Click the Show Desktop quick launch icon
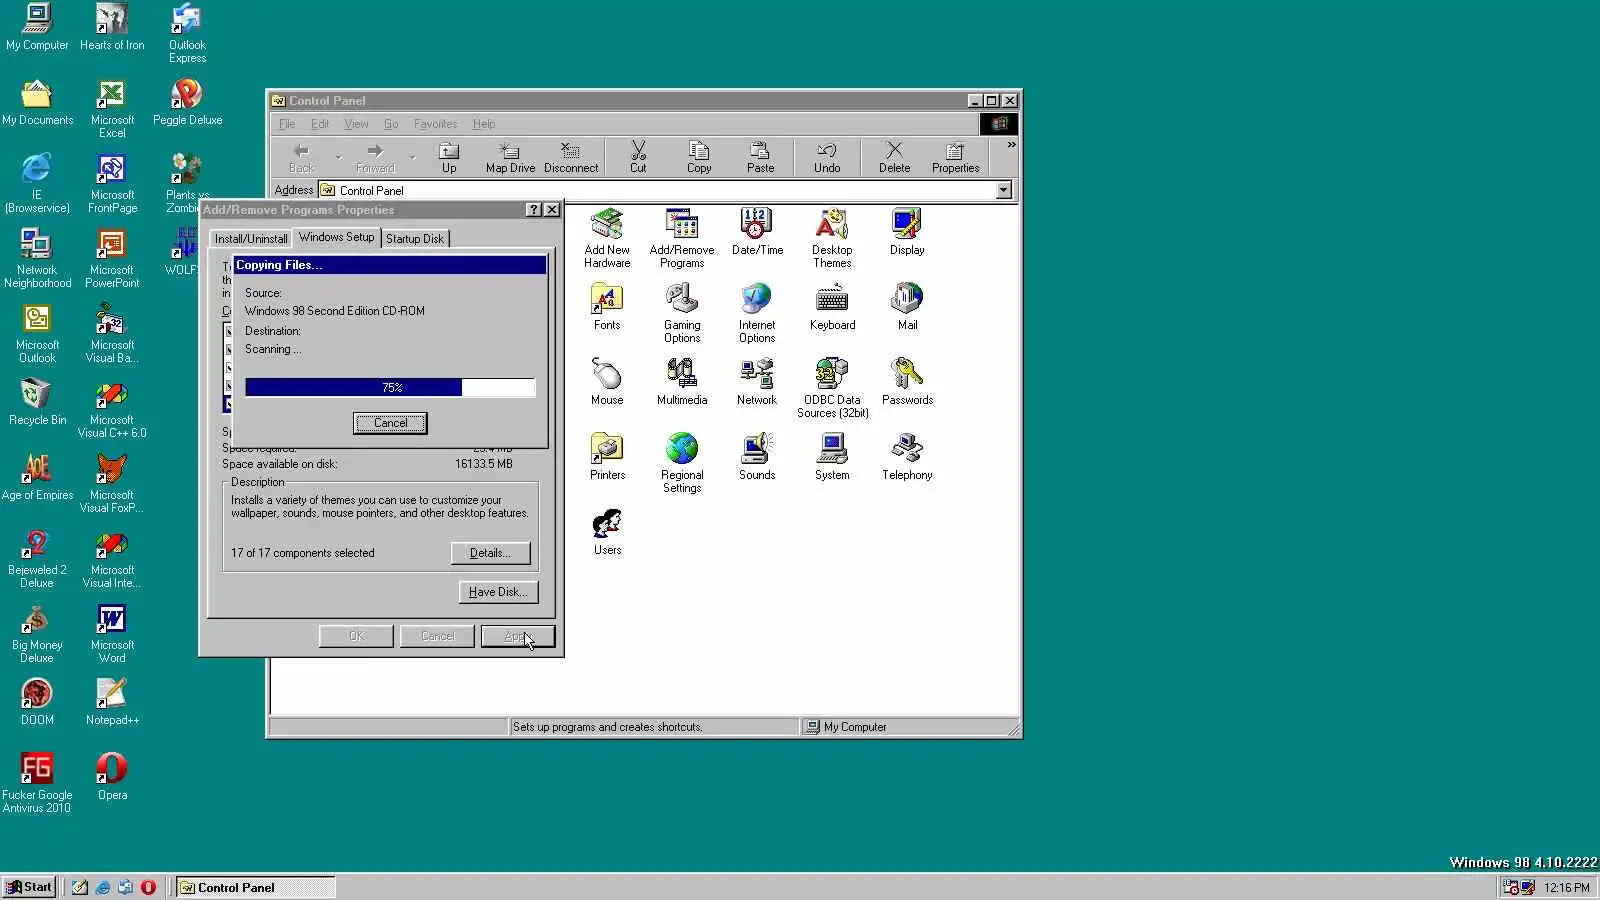Image resolution: width=1600 pixels, height=900 pixels. (79, 887)
